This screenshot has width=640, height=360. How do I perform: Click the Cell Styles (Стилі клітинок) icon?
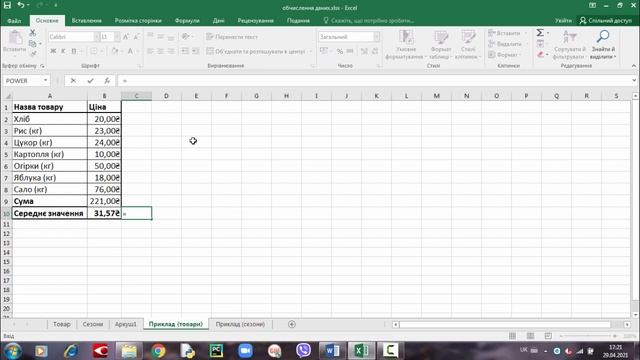pos(468,38)
